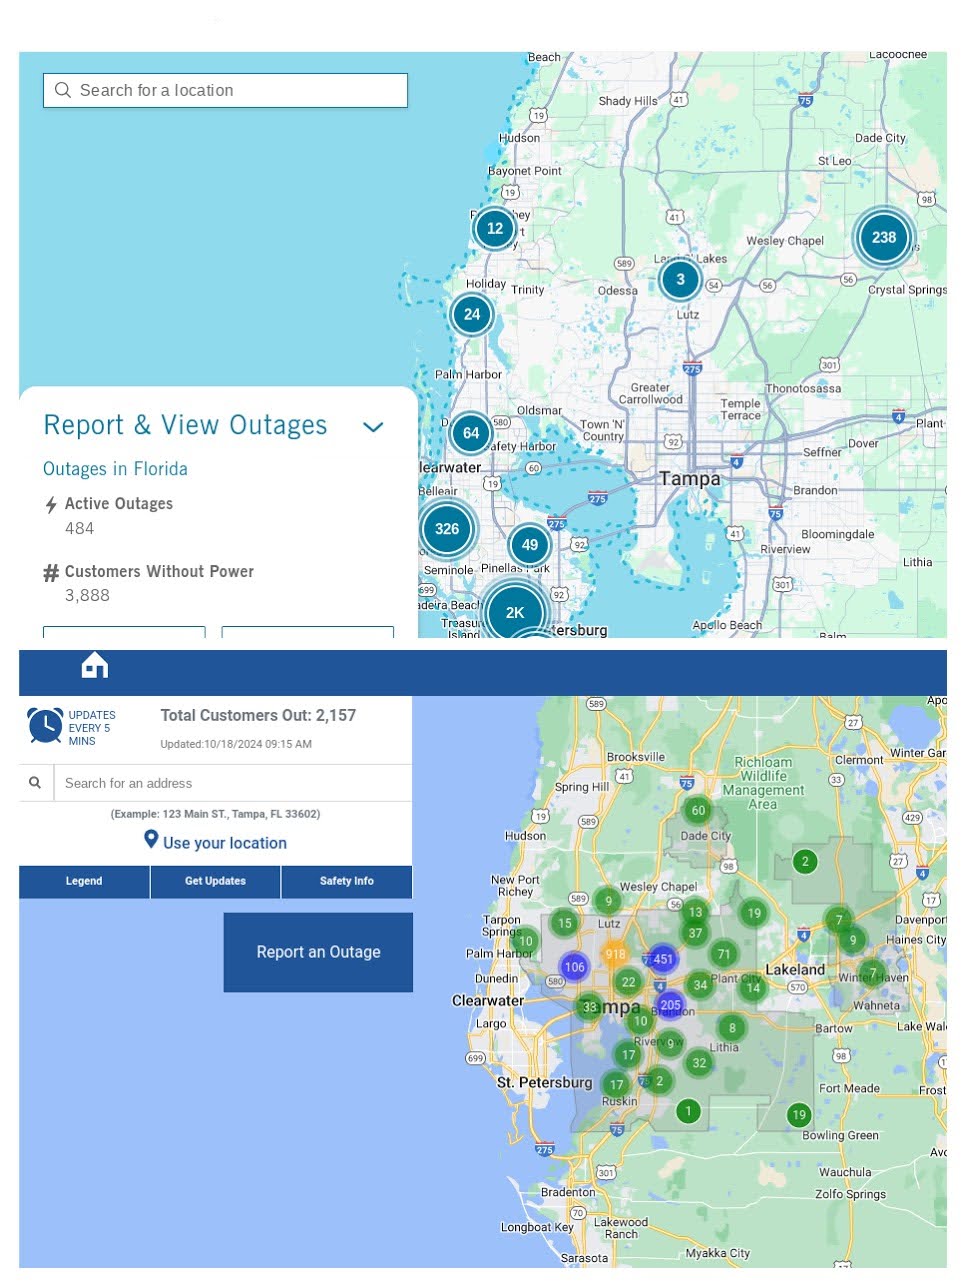This screenshot has height=1287, width=966.
Task: Click the Use your location link
Action: point(225,843)
